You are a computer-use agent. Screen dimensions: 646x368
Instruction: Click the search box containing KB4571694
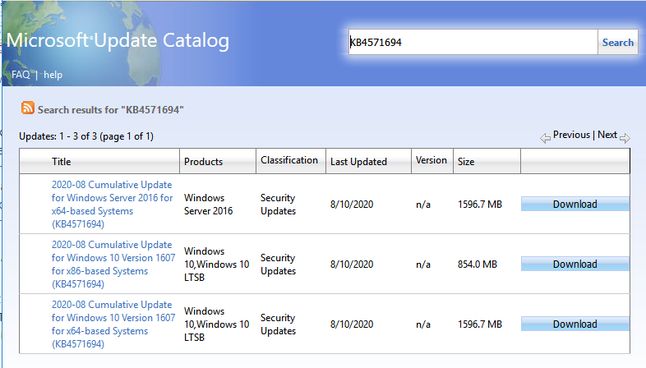473,42
